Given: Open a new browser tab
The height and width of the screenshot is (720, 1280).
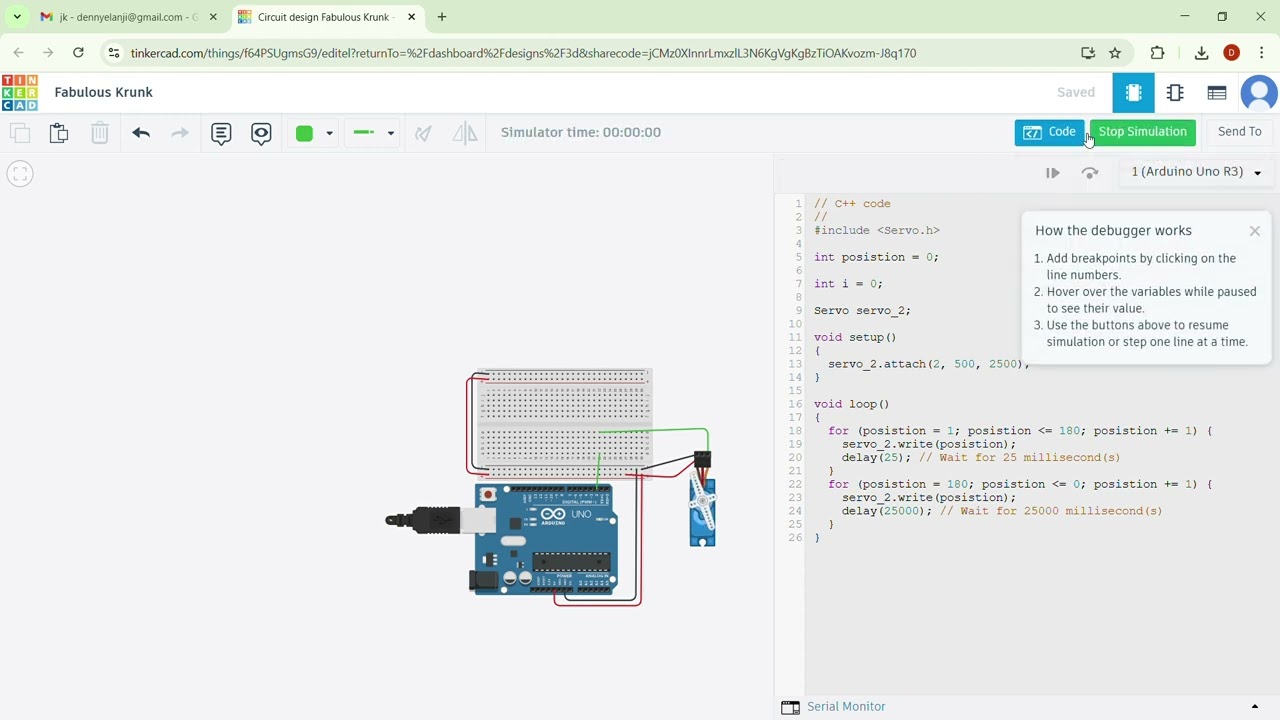Looking at the screenshot, I should tap(442, 17).
